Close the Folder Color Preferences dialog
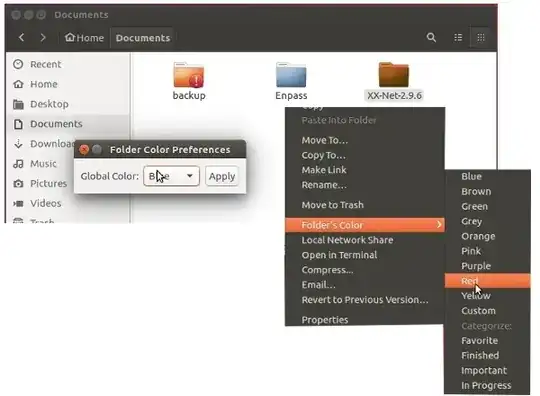 84,149
